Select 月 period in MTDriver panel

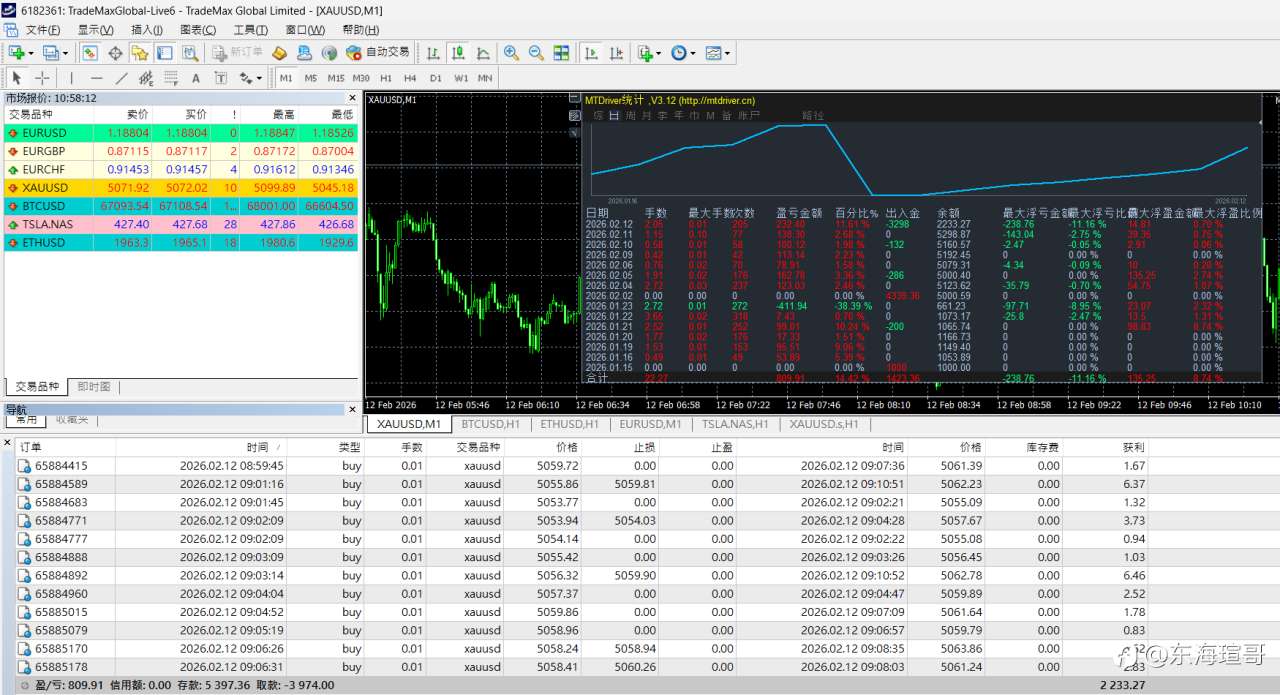pyautogui.click(x=646, y=116)
